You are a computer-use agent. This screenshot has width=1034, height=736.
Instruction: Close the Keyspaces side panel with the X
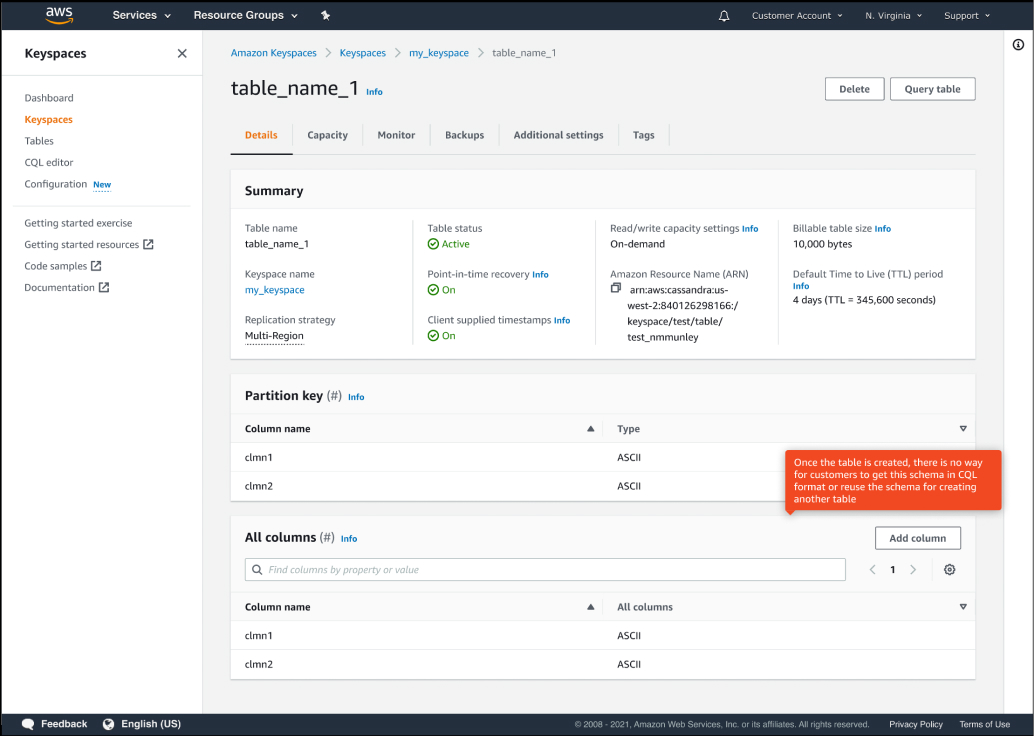coord(182,53)
